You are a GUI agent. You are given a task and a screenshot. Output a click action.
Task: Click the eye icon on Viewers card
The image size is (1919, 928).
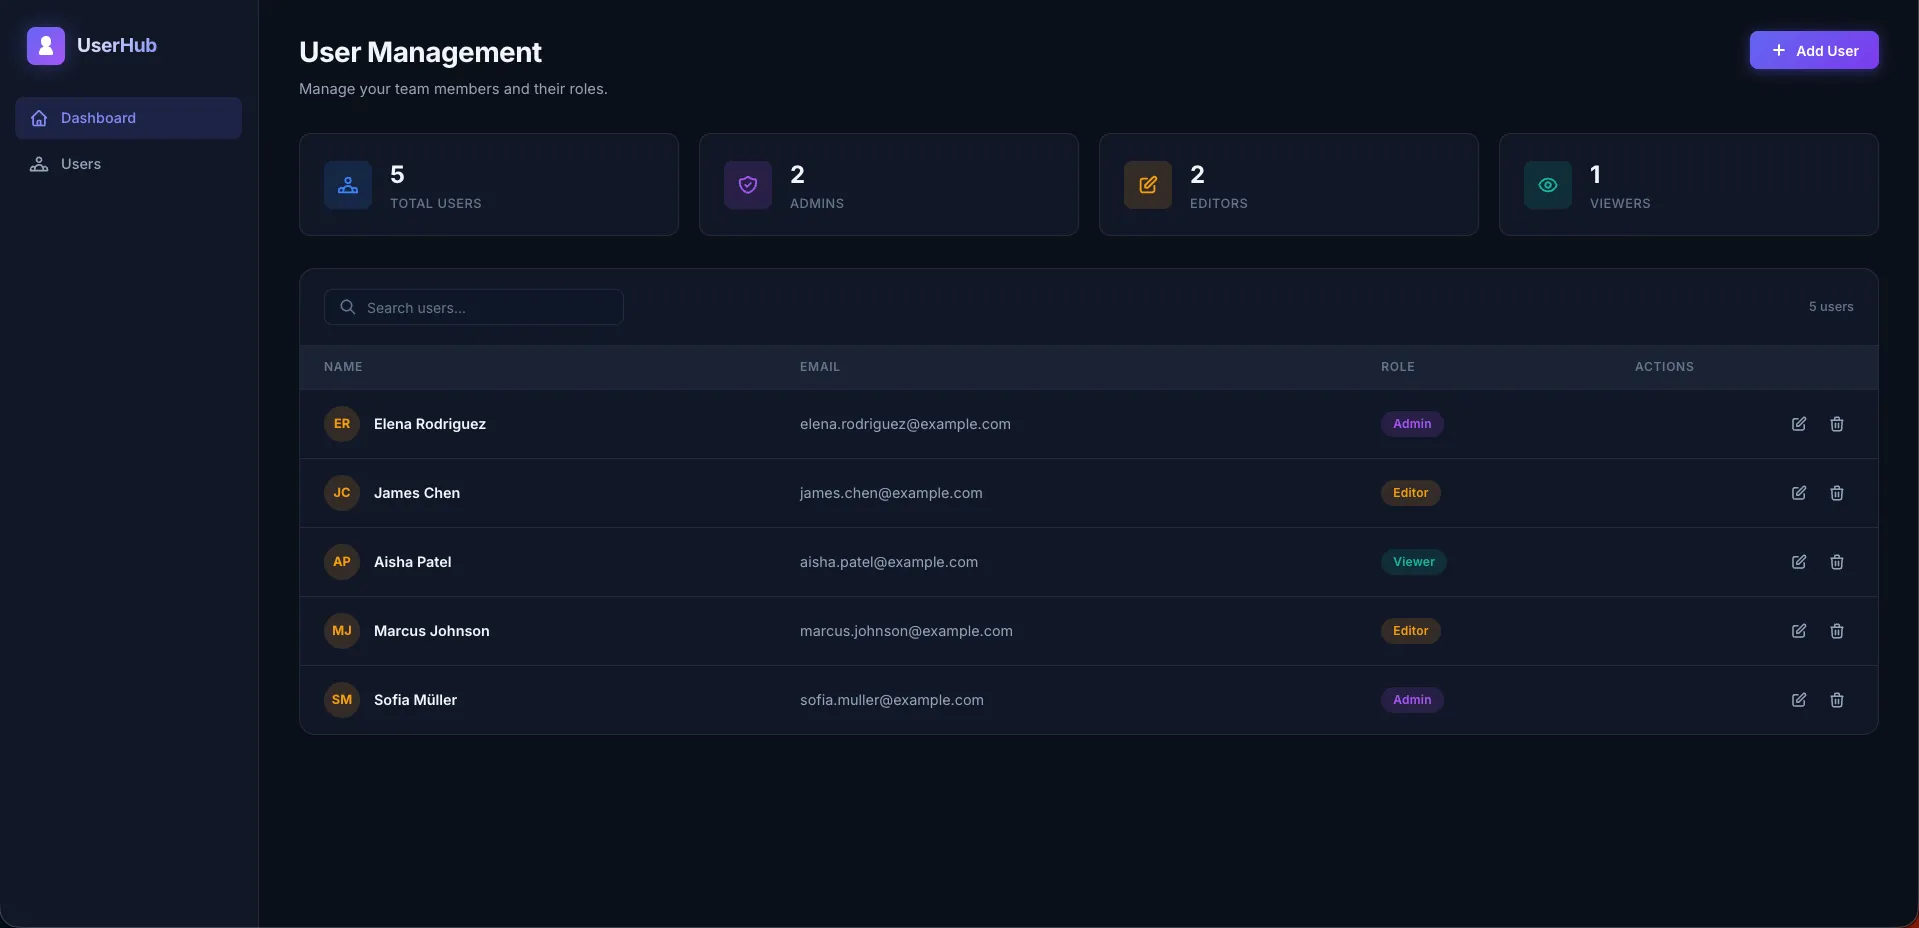click(x=1547, y=185)
